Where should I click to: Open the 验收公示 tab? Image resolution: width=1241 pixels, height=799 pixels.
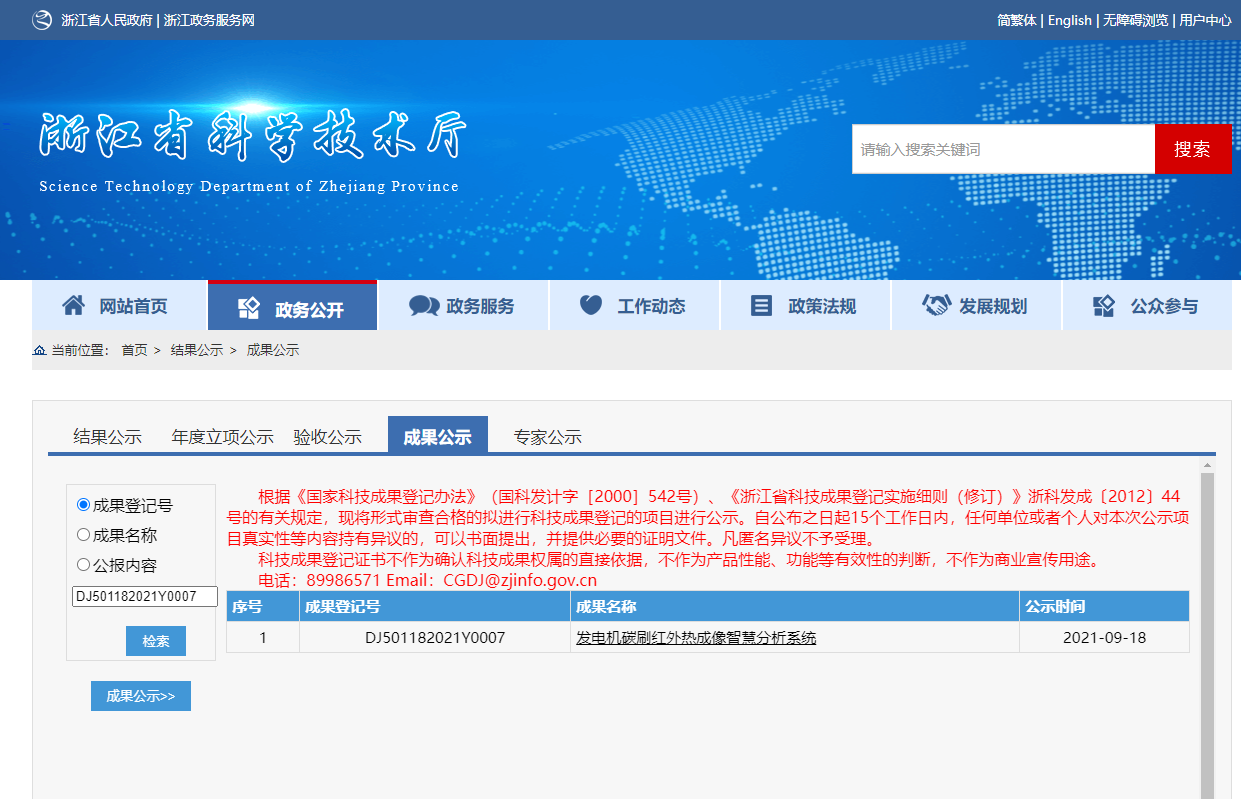327,437
